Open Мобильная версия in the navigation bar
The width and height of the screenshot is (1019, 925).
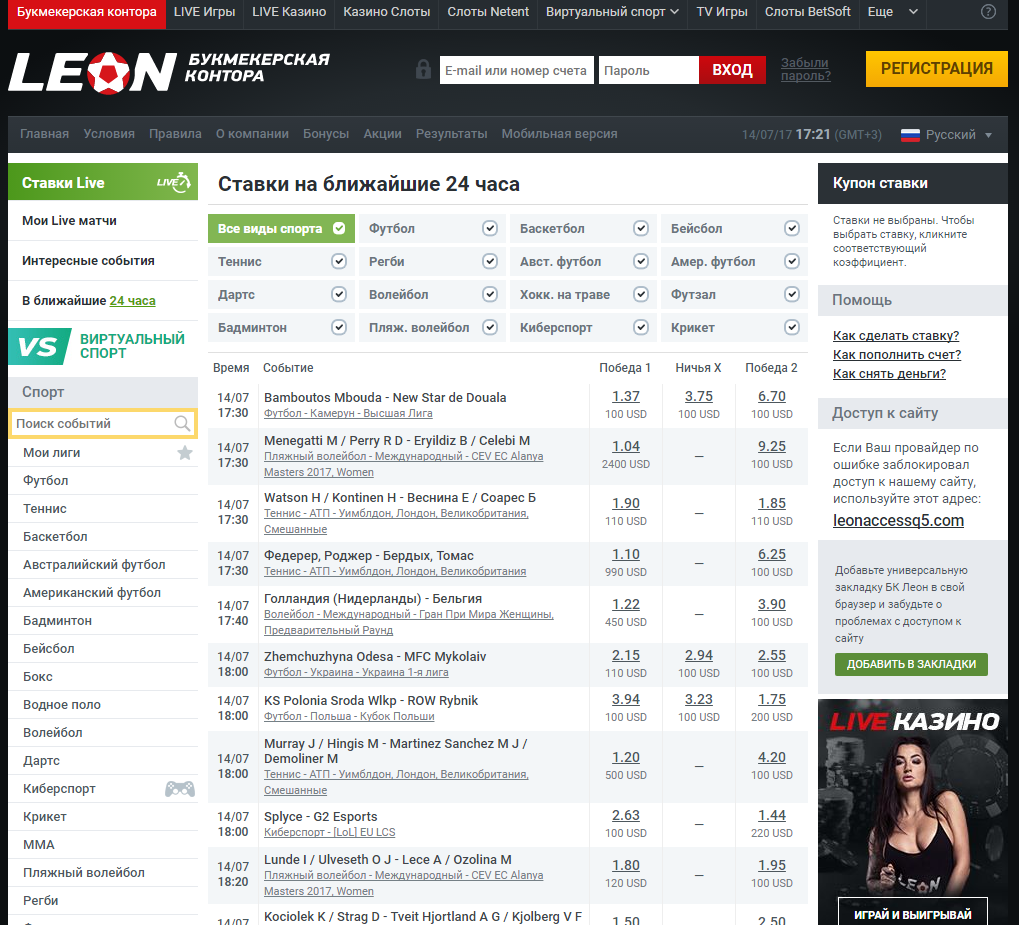(560, 134)
